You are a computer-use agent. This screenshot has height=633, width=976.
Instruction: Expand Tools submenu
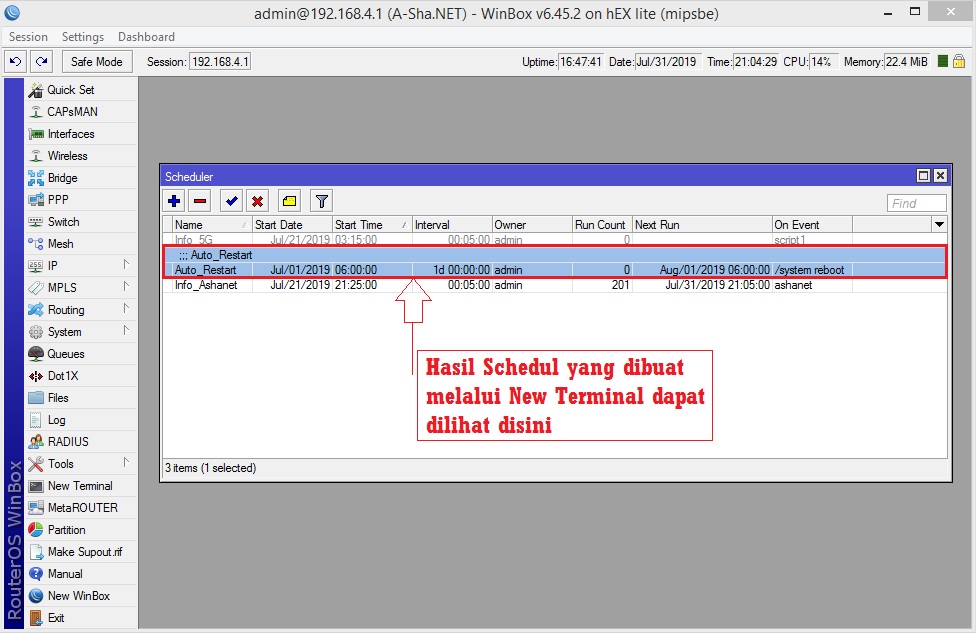pos(126,462)
